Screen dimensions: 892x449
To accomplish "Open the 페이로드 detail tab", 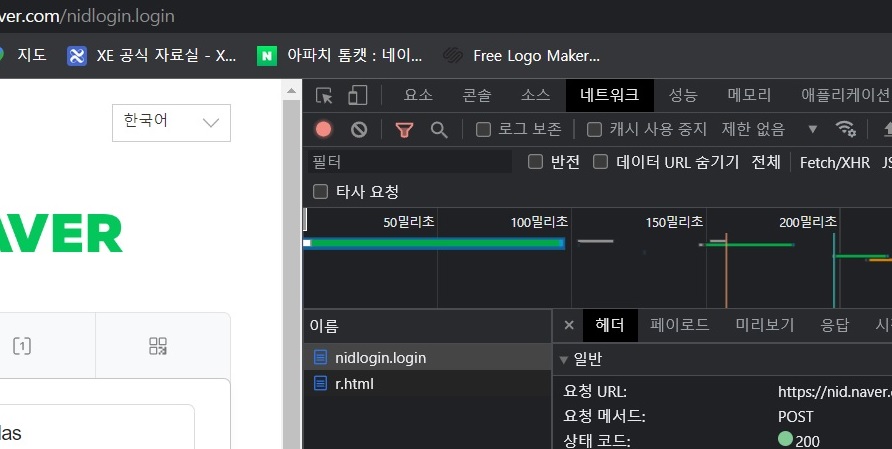I will 679,325.
